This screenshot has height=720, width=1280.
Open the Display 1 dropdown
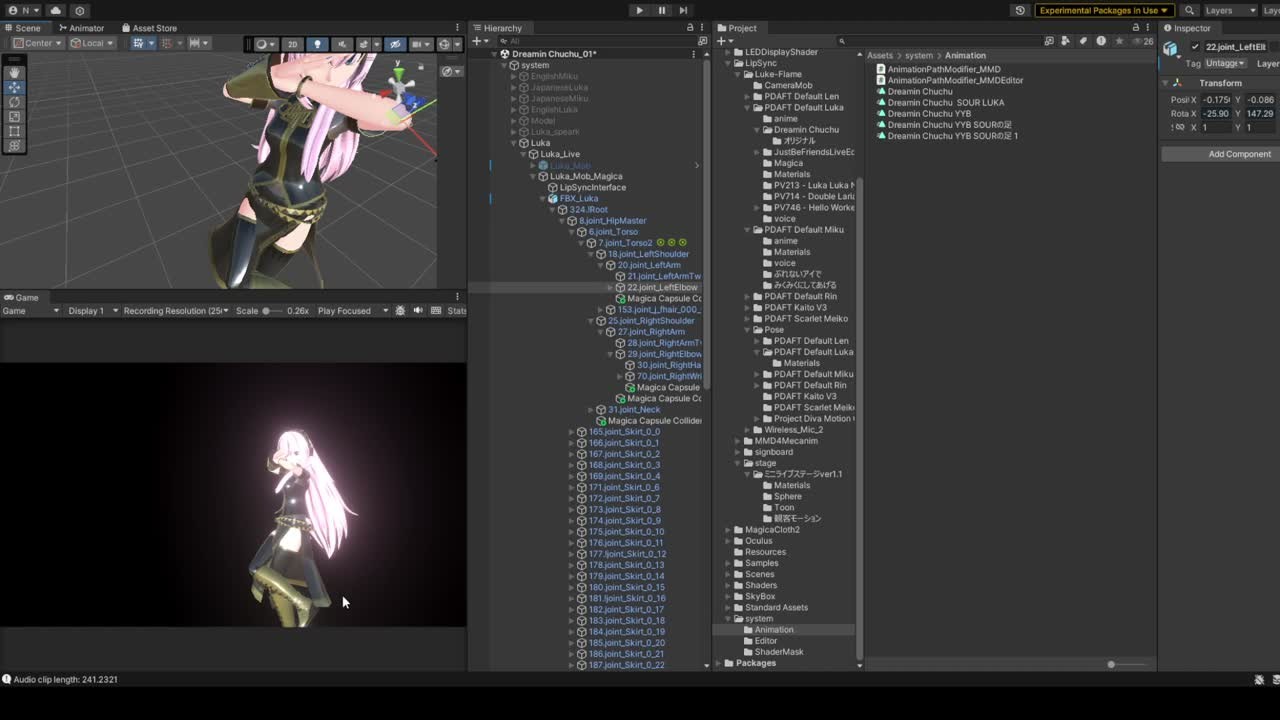click(90, 311)
